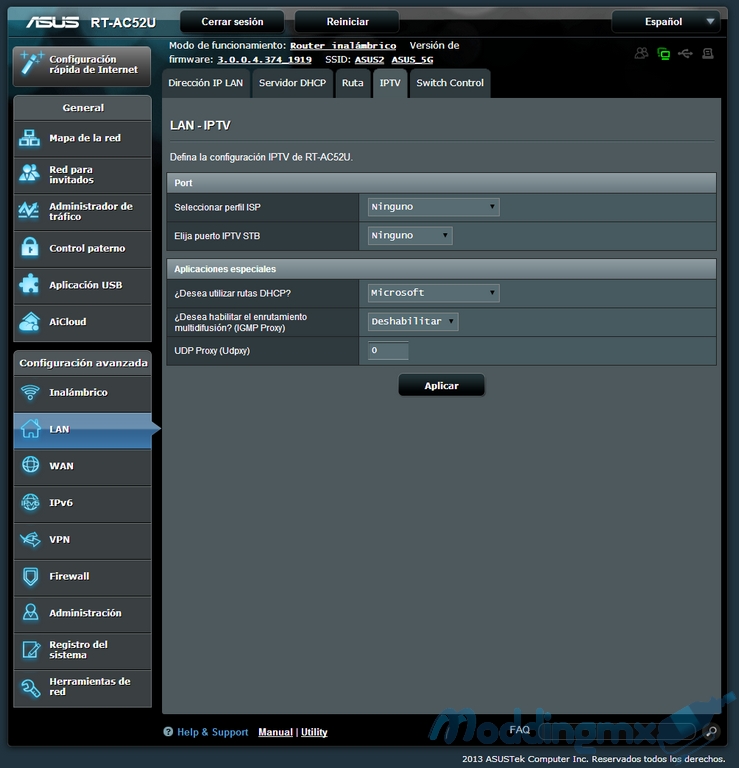This screenshot has width=739, height=768.
Task: Click the WAN globe icon
Action: point(30,465)
